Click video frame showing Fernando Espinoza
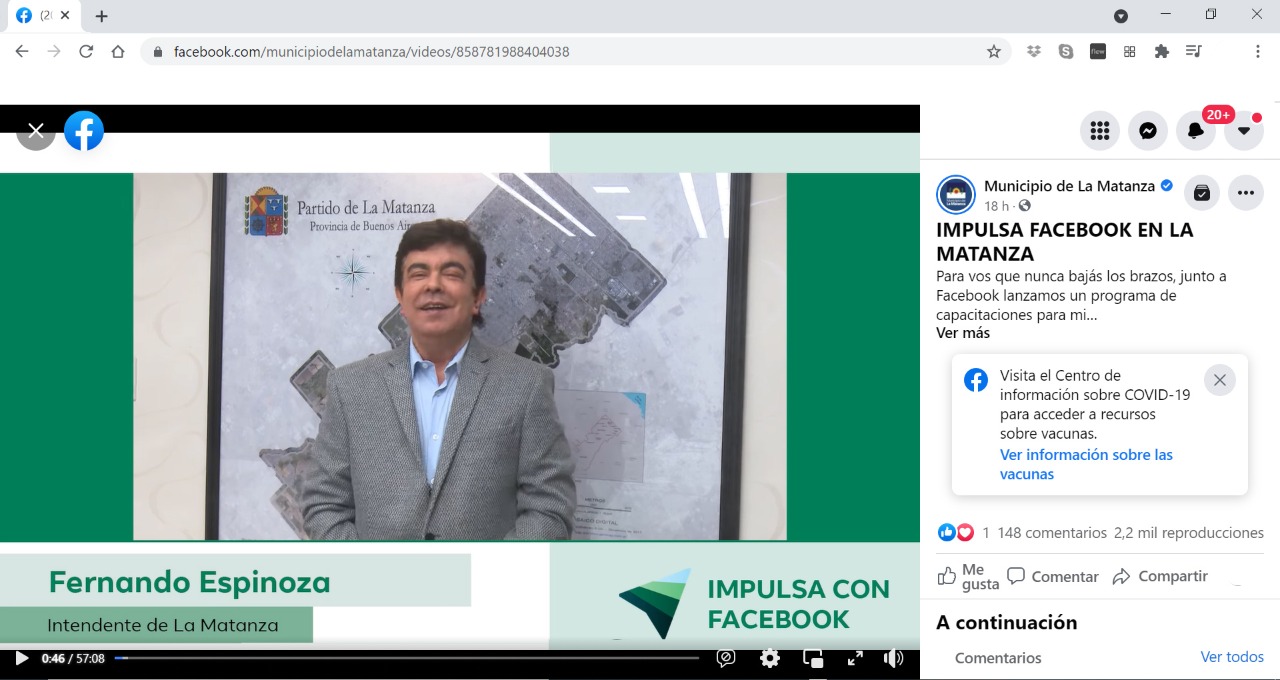Image resolution: width=1280 pixels, height=680 pixels. (x=460, y=356)
